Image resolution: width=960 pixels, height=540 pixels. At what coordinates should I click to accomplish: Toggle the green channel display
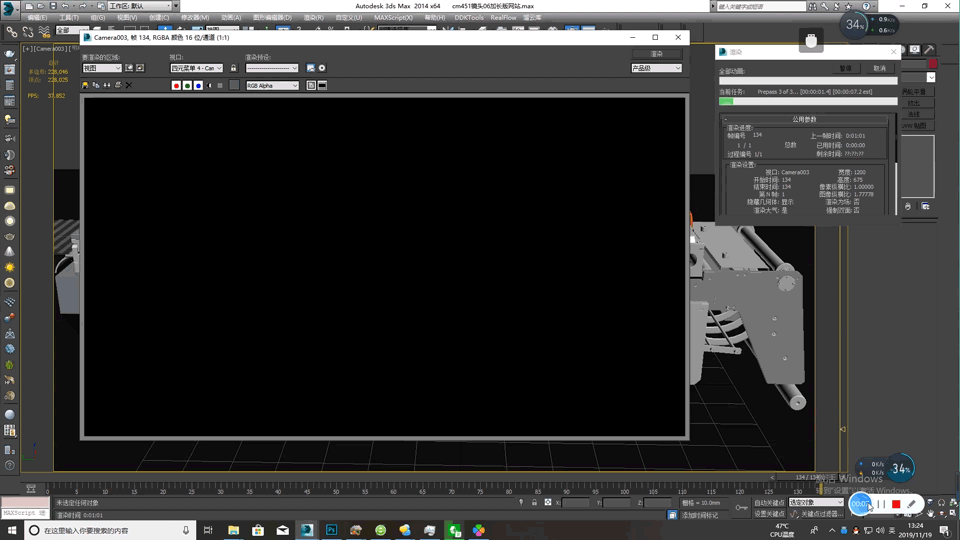coord(187,86)
